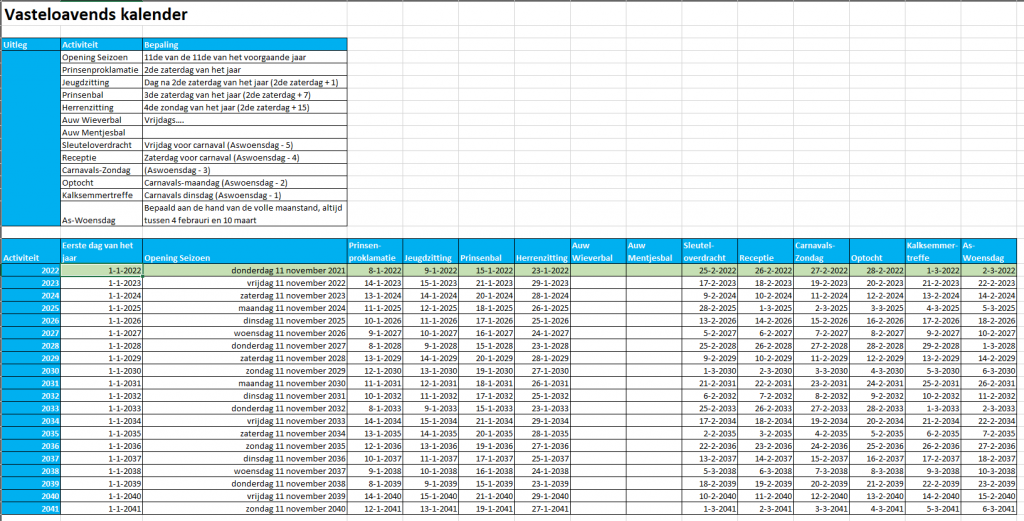Click the '(Aswoensdag - 3)' cell
1024x521 pixels.
[245, 170]
